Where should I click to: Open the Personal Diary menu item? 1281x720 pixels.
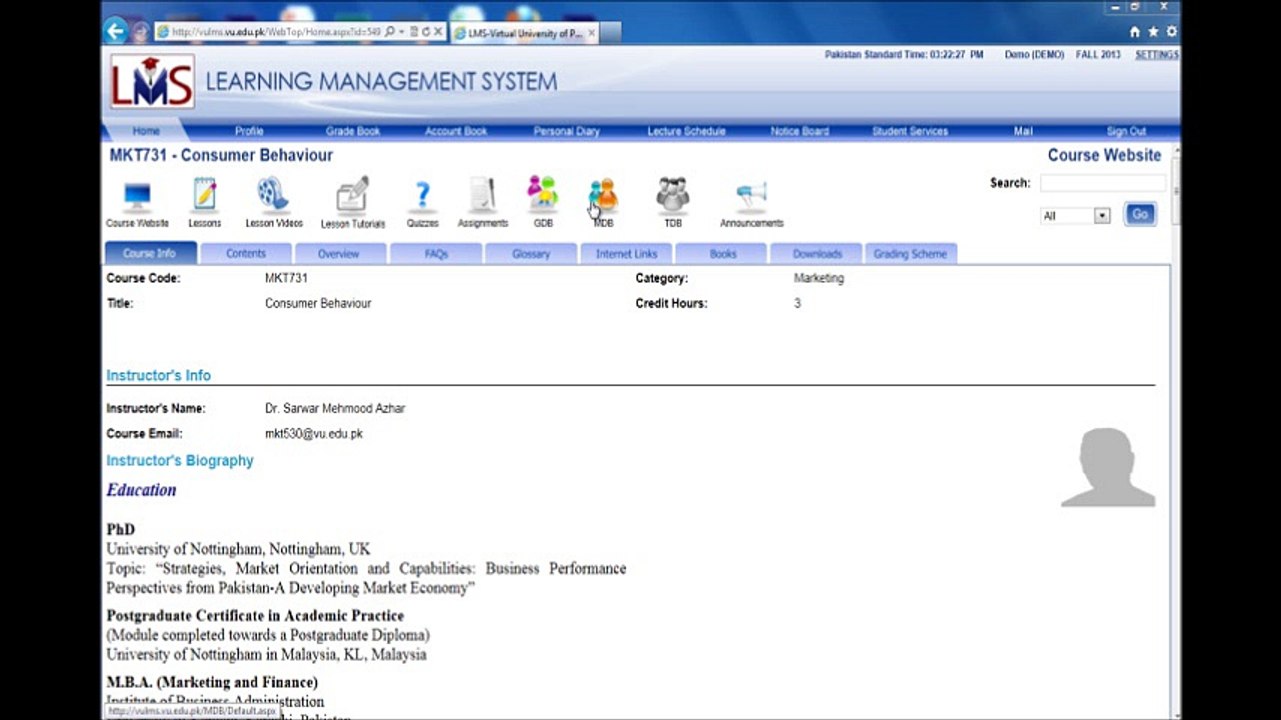pos(566,131)
